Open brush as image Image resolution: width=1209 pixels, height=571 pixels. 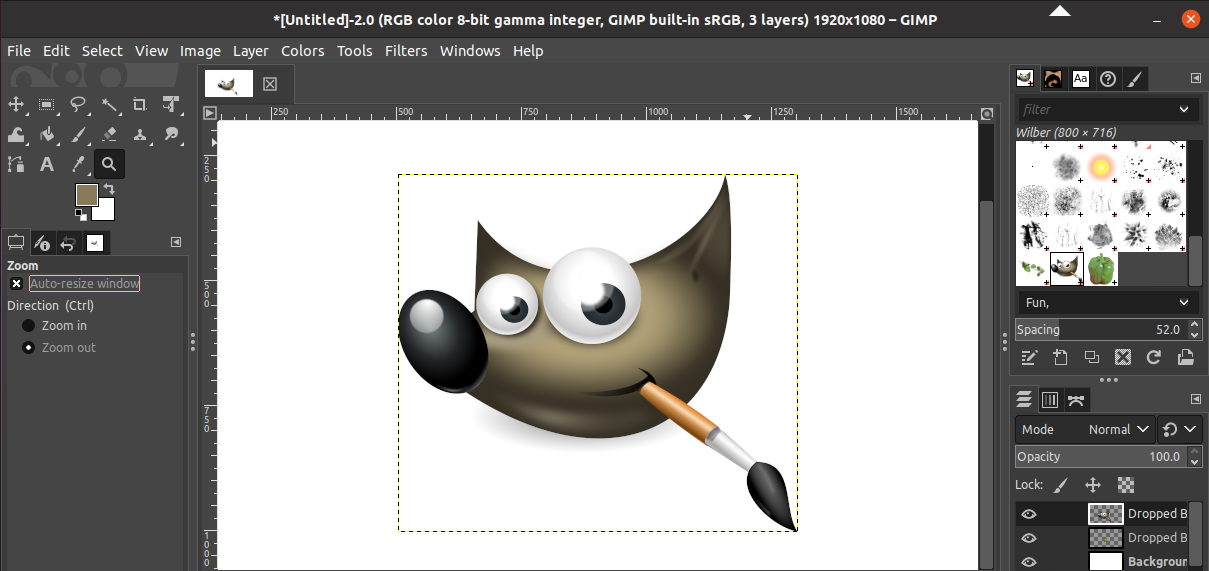1185,357
